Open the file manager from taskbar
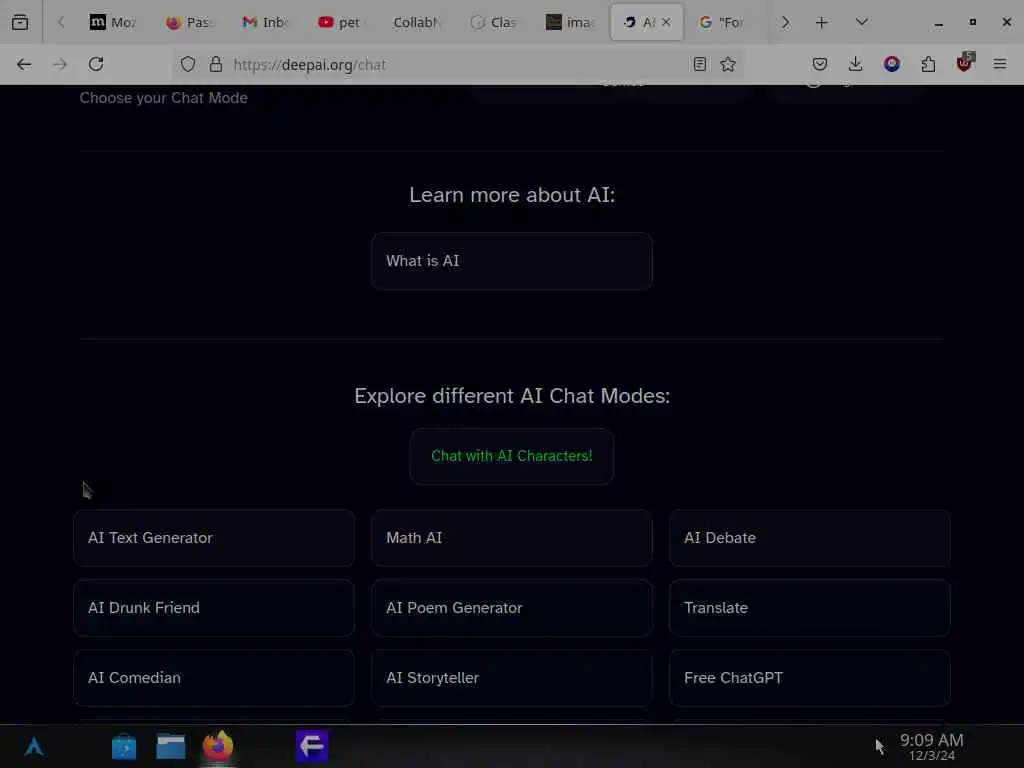The height and width of the screenshot is (768, 1024). point(170,746)
